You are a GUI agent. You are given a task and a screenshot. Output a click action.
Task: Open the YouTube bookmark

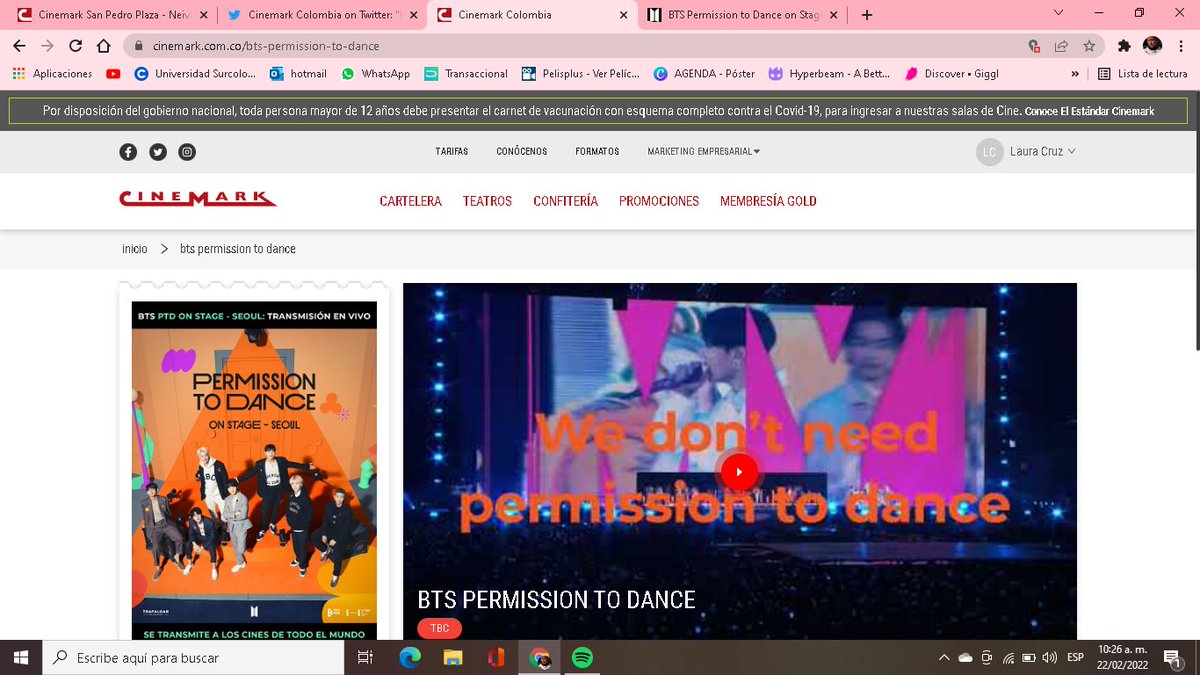(x=113, y=73)
